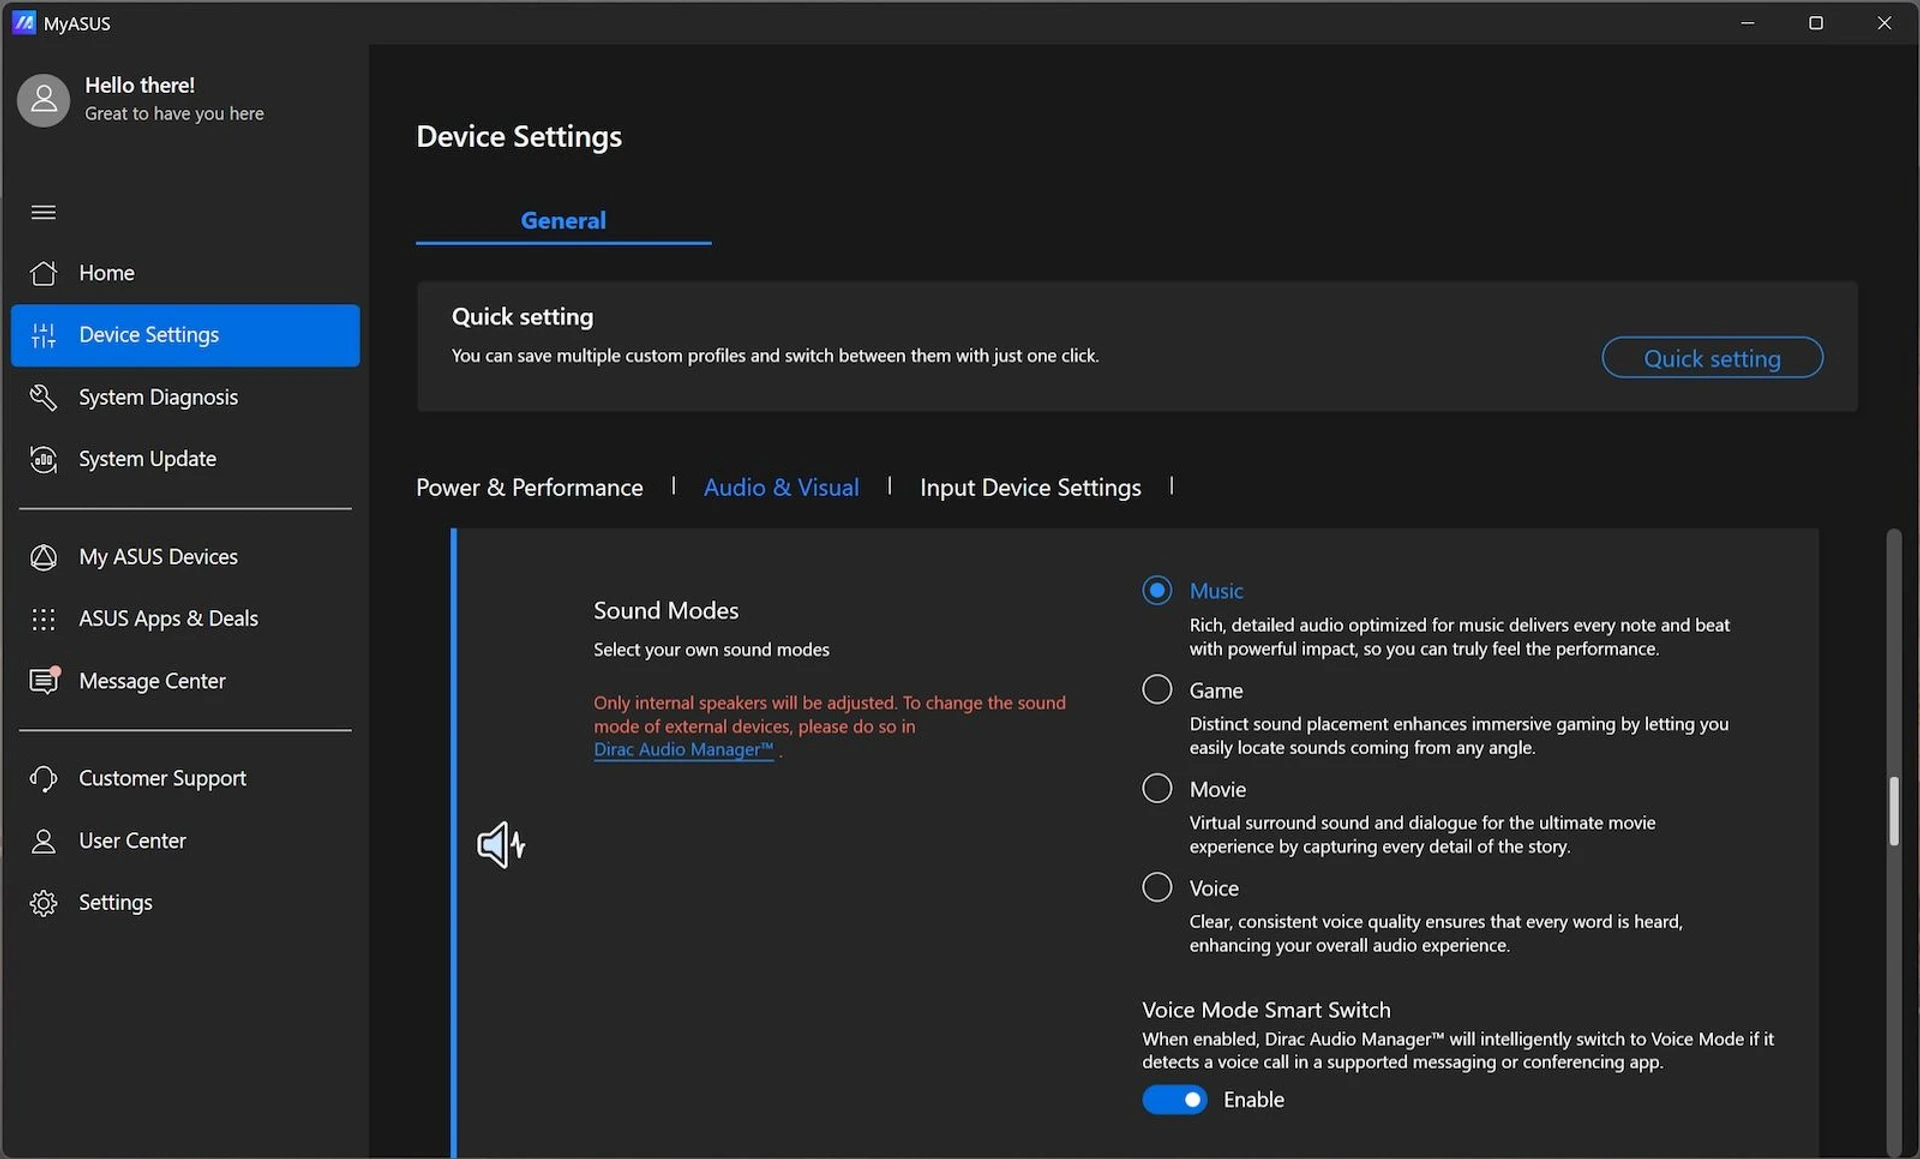Open Customer Support page
Screen dimensions: 1920x1159
click(x=185, y=778)
